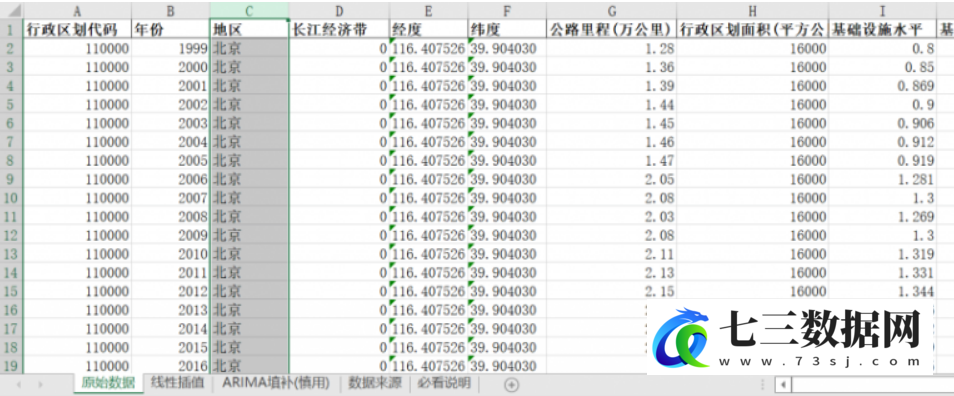The height and width of the screenshot is (396, 954).
Task: Click the sheet tab scroll-left arrow
Action: (18, 384)
